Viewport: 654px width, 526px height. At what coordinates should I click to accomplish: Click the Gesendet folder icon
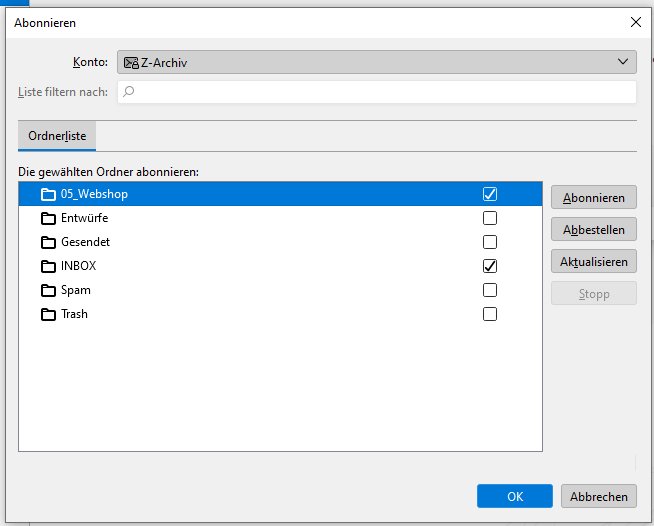48,242
